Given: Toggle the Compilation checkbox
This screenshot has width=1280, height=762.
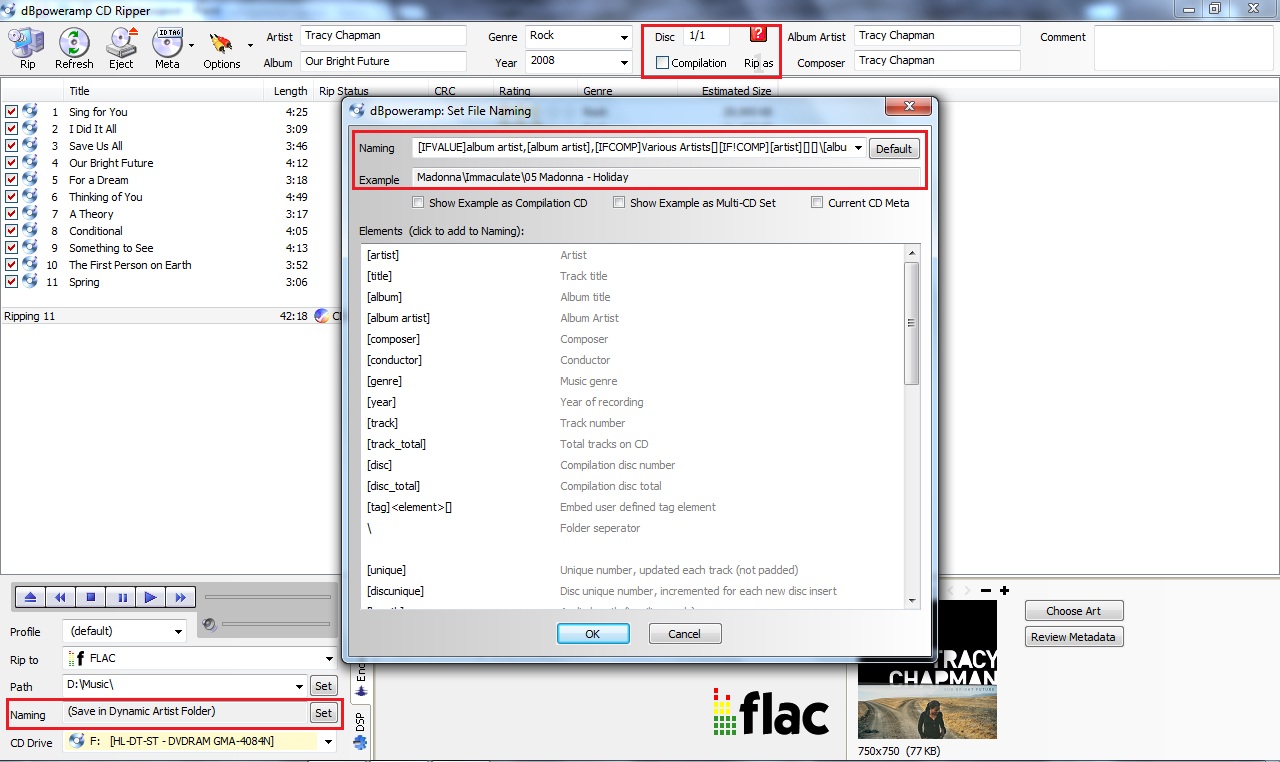Looking at the screenshot, I should click(x=662, y=63).
